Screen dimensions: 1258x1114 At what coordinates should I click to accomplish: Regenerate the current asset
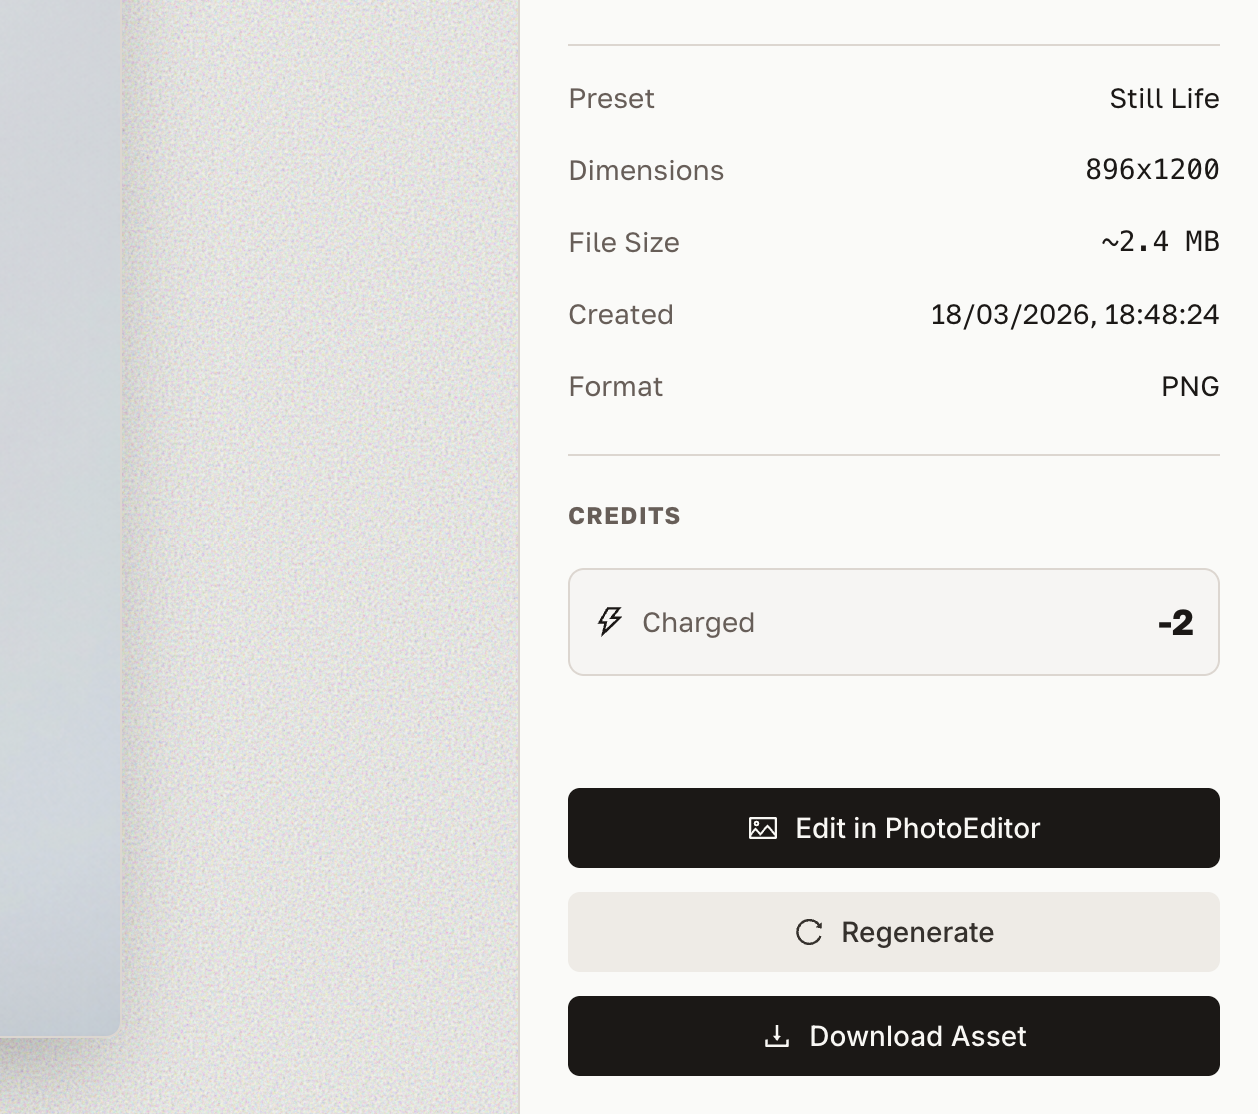pyautogui.click(x=894, y=932)
